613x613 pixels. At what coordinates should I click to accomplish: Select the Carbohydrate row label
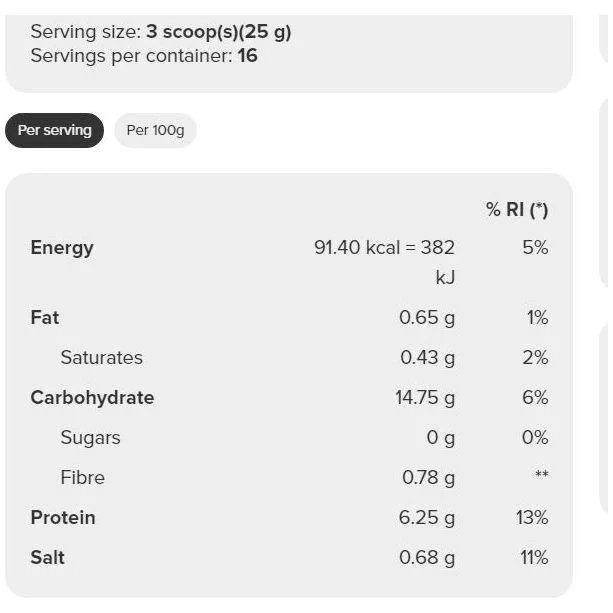pos(92,398)
